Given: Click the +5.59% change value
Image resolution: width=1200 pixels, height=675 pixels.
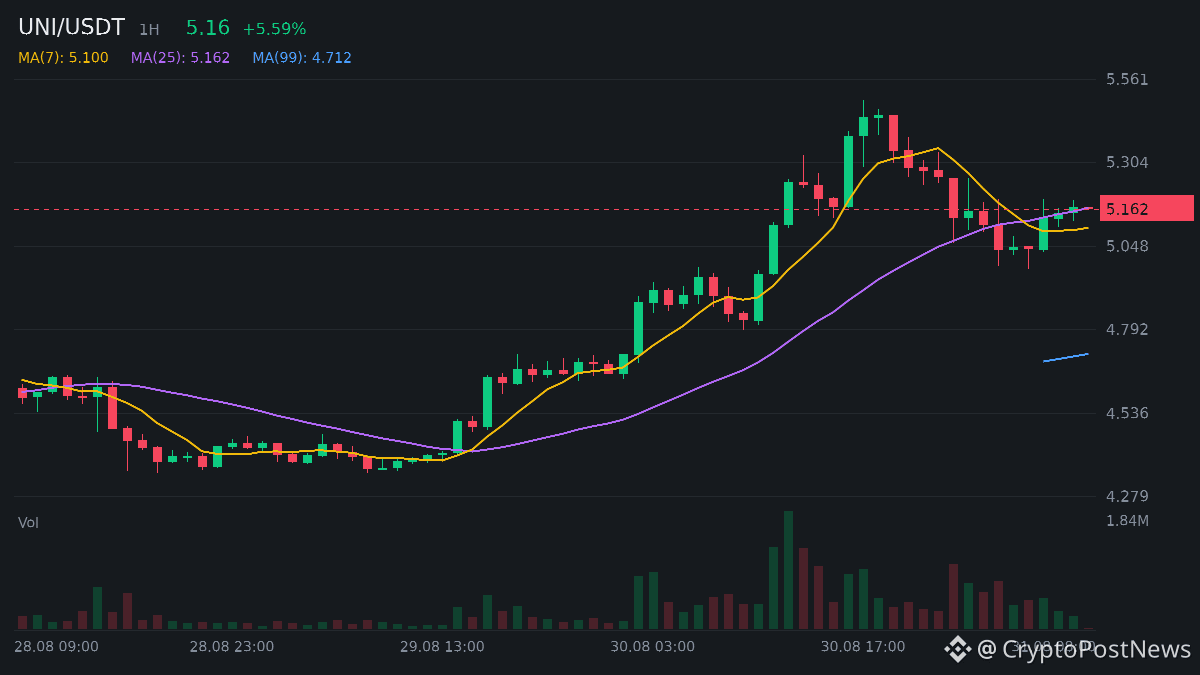Looking at the screenshot, I should [274, 29].
